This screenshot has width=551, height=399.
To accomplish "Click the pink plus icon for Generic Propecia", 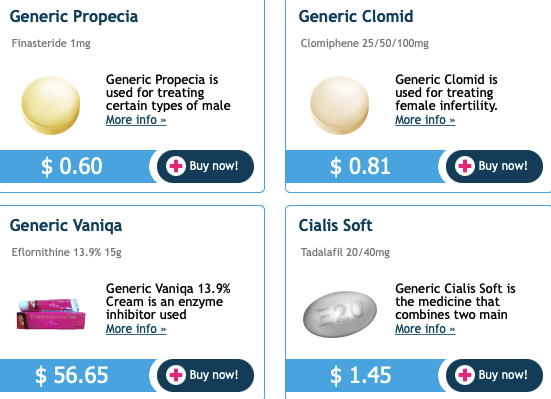I will (x=176, y=166).
